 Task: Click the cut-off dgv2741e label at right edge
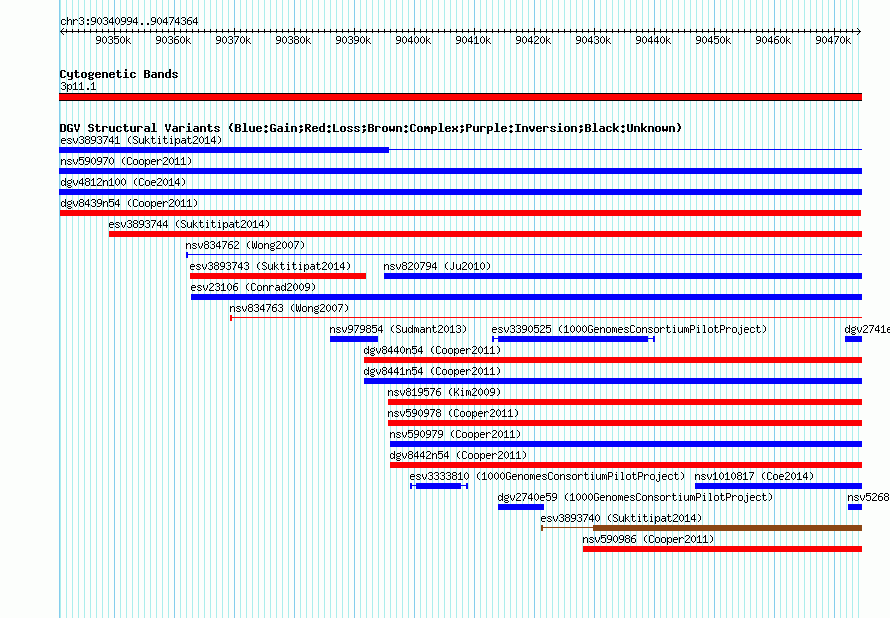tap(867, 329)
